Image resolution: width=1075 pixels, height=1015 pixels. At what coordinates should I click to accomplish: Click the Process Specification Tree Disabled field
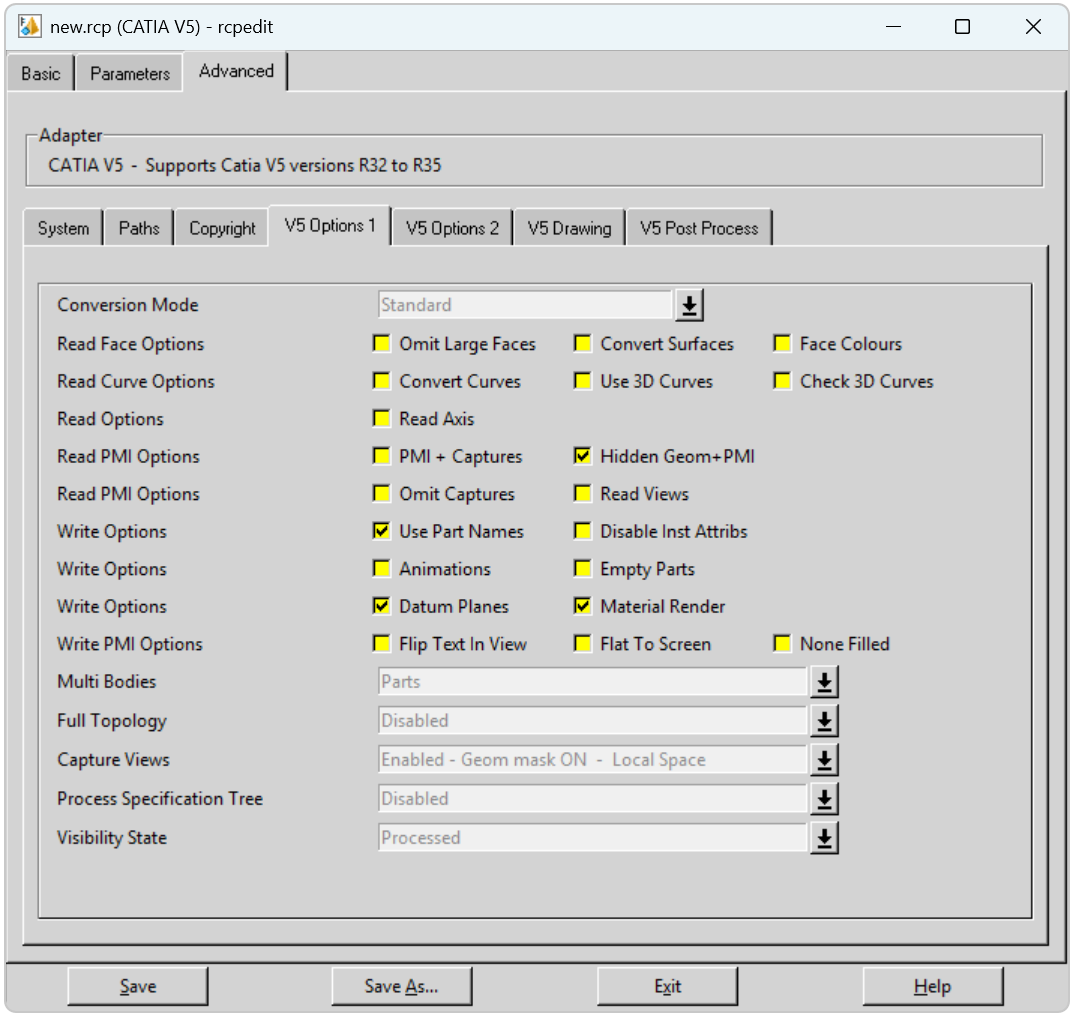pyautogui.click(x=592, y=800)
